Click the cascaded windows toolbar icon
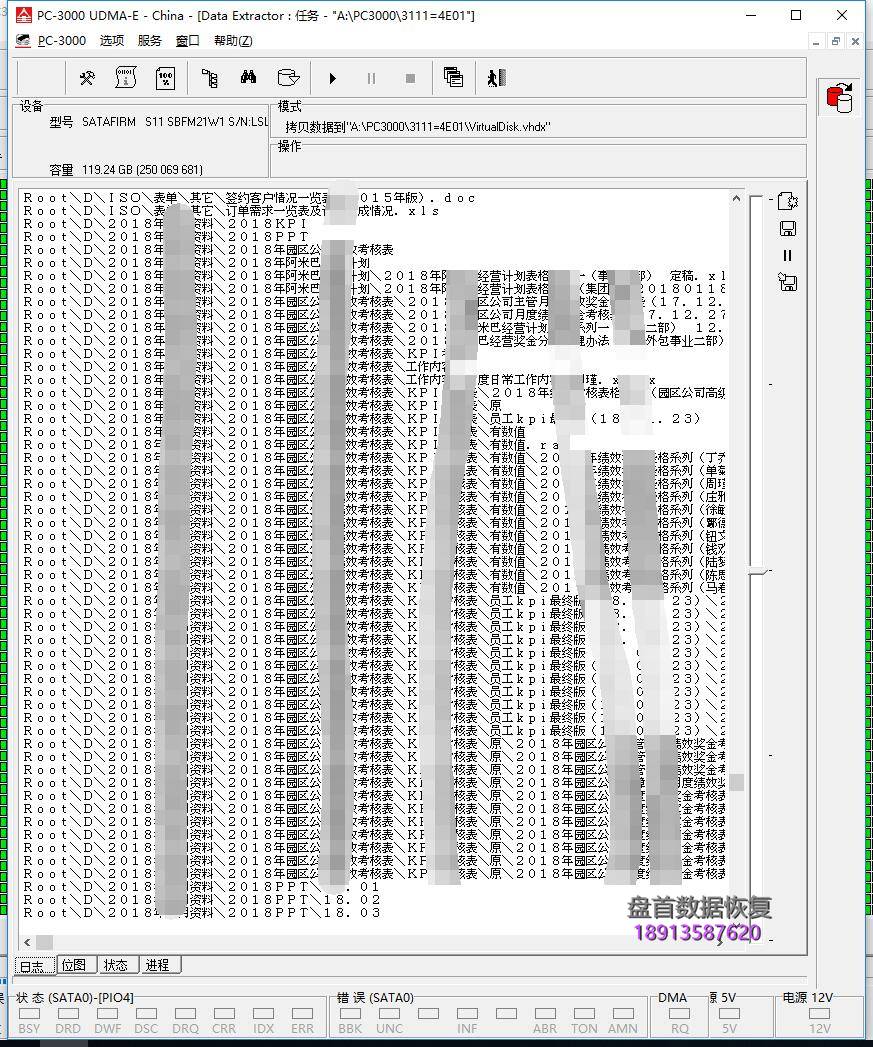Viewport: 873px width, 1047px height. point(454,77)
